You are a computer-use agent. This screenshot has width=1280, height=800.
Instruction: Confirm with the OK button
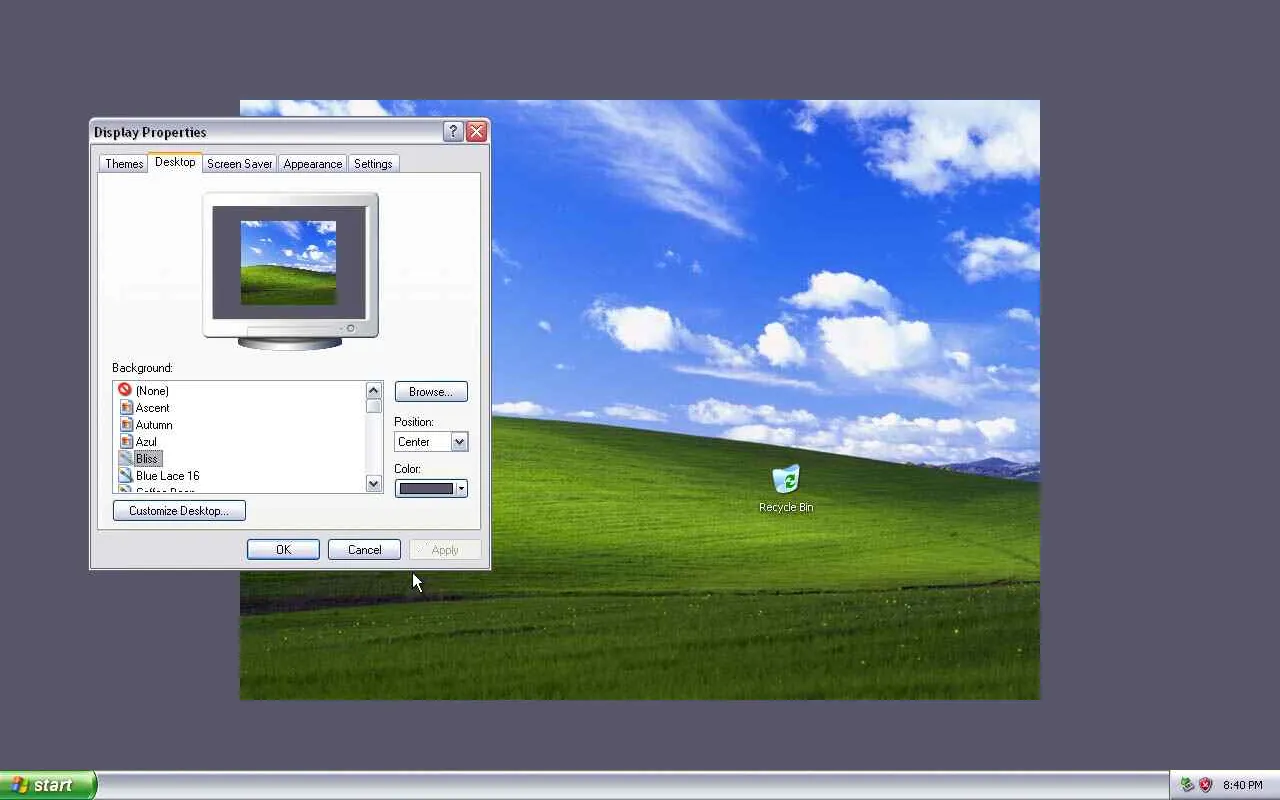[x=283, y=550]
